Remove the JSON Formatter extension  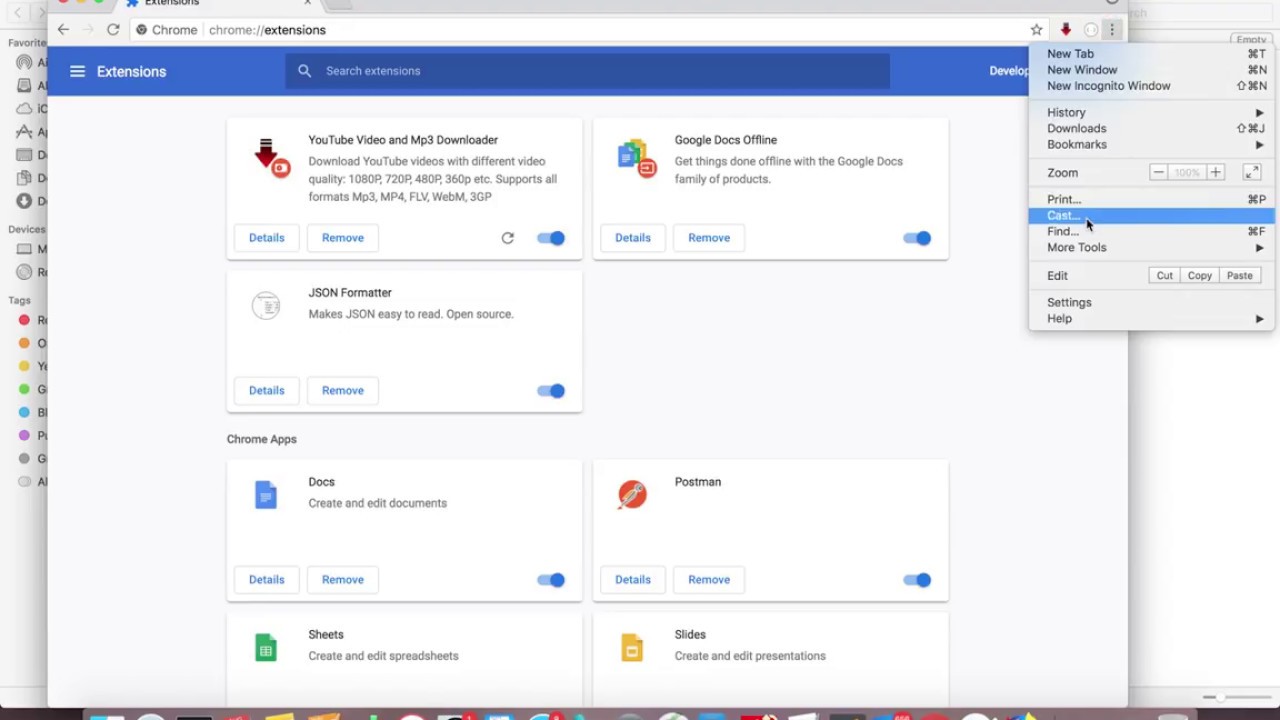coord(343,391)
